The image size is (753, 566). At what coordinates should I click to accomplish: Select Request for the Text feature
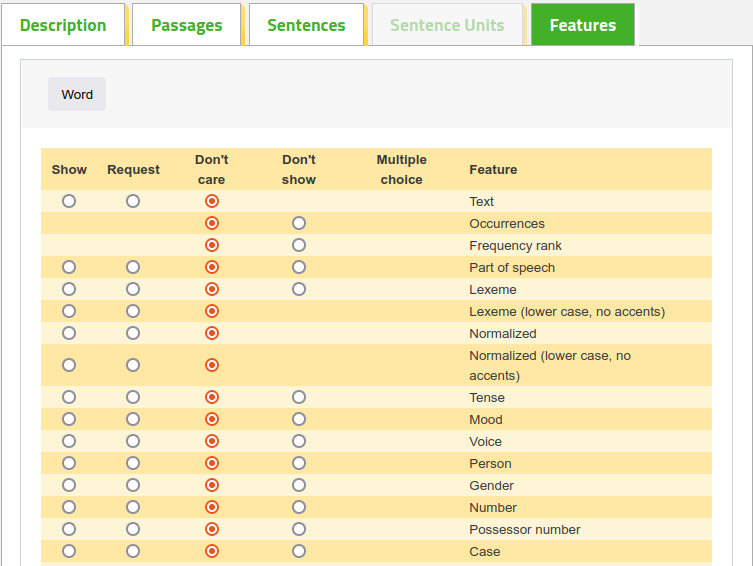pyautogui.click(x=133, y=201)
